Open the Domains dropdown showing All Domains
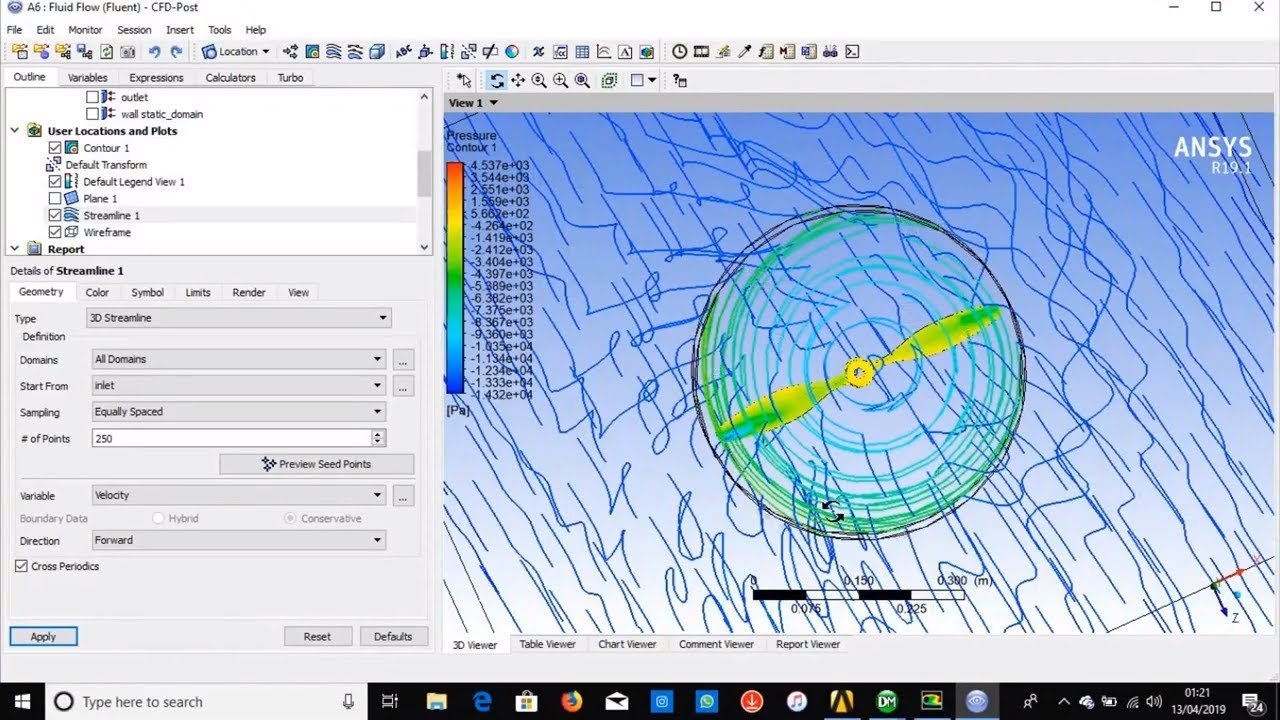Viewport: 1280px width, 720px height. coord(238,359)
